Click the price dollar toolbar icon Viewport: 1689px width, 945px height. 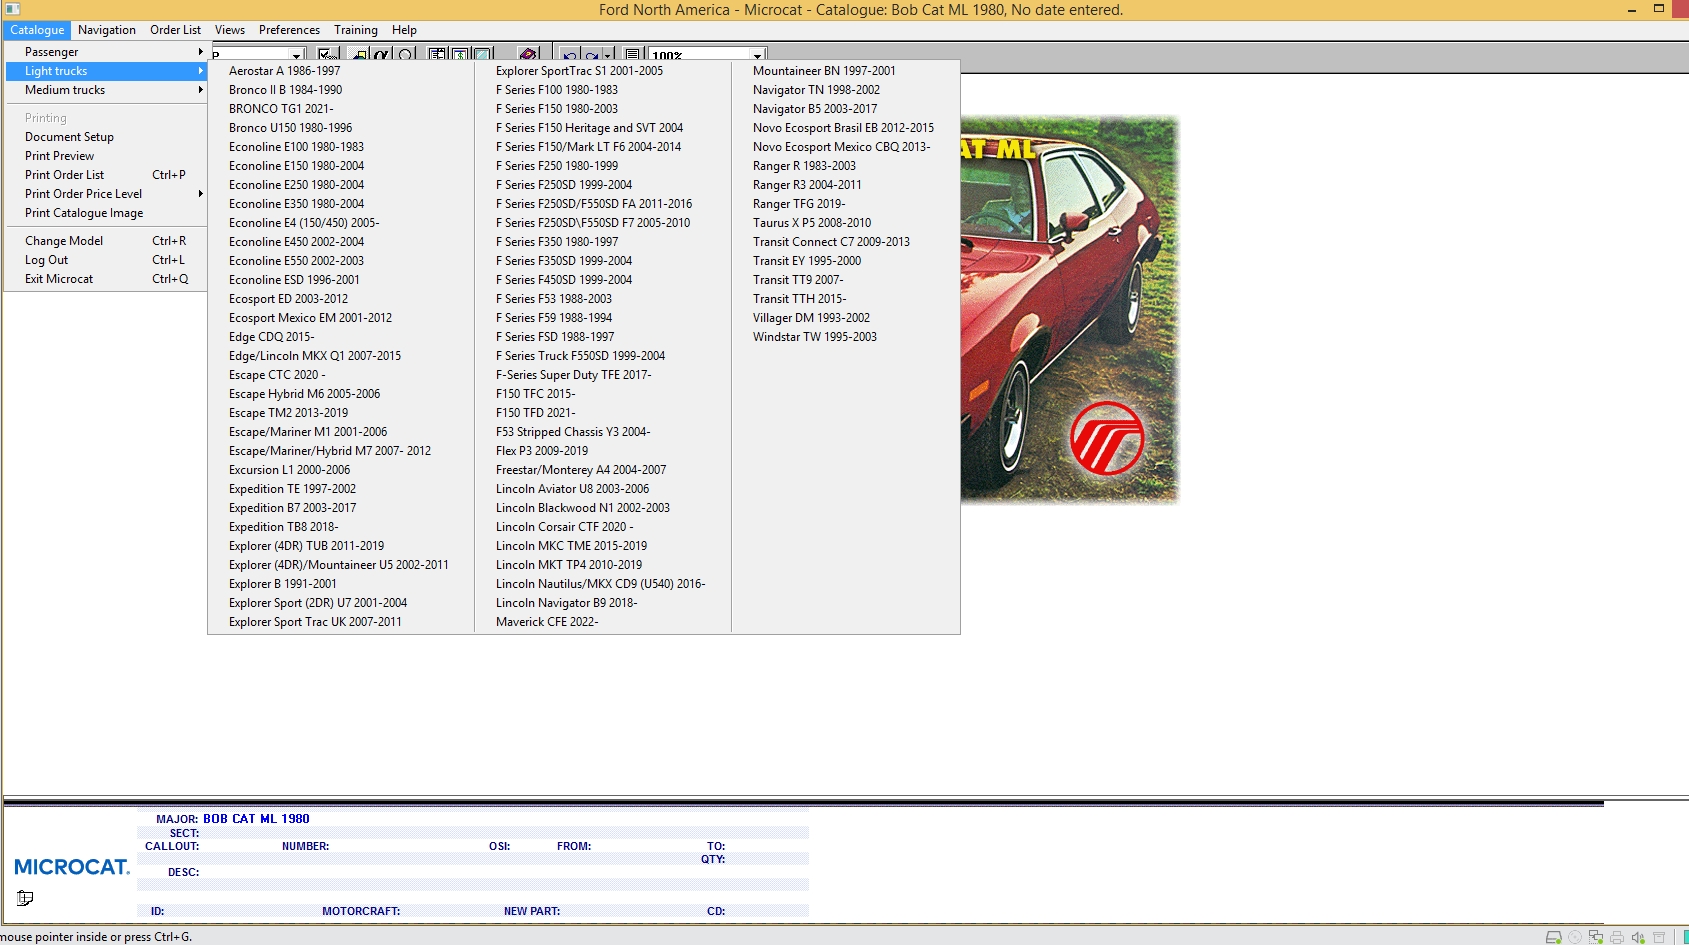(x=459, y=54)
